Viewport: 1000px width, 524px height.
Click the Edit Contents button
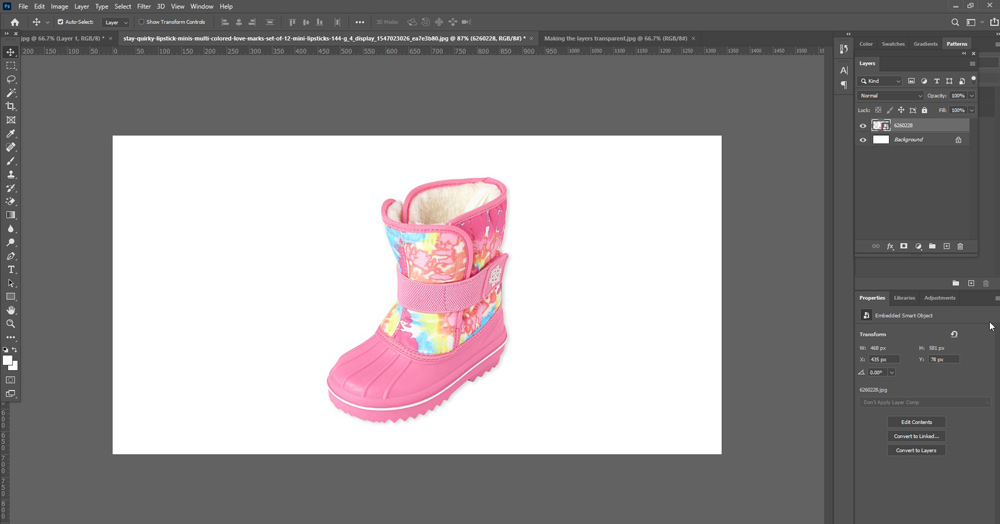916,422
